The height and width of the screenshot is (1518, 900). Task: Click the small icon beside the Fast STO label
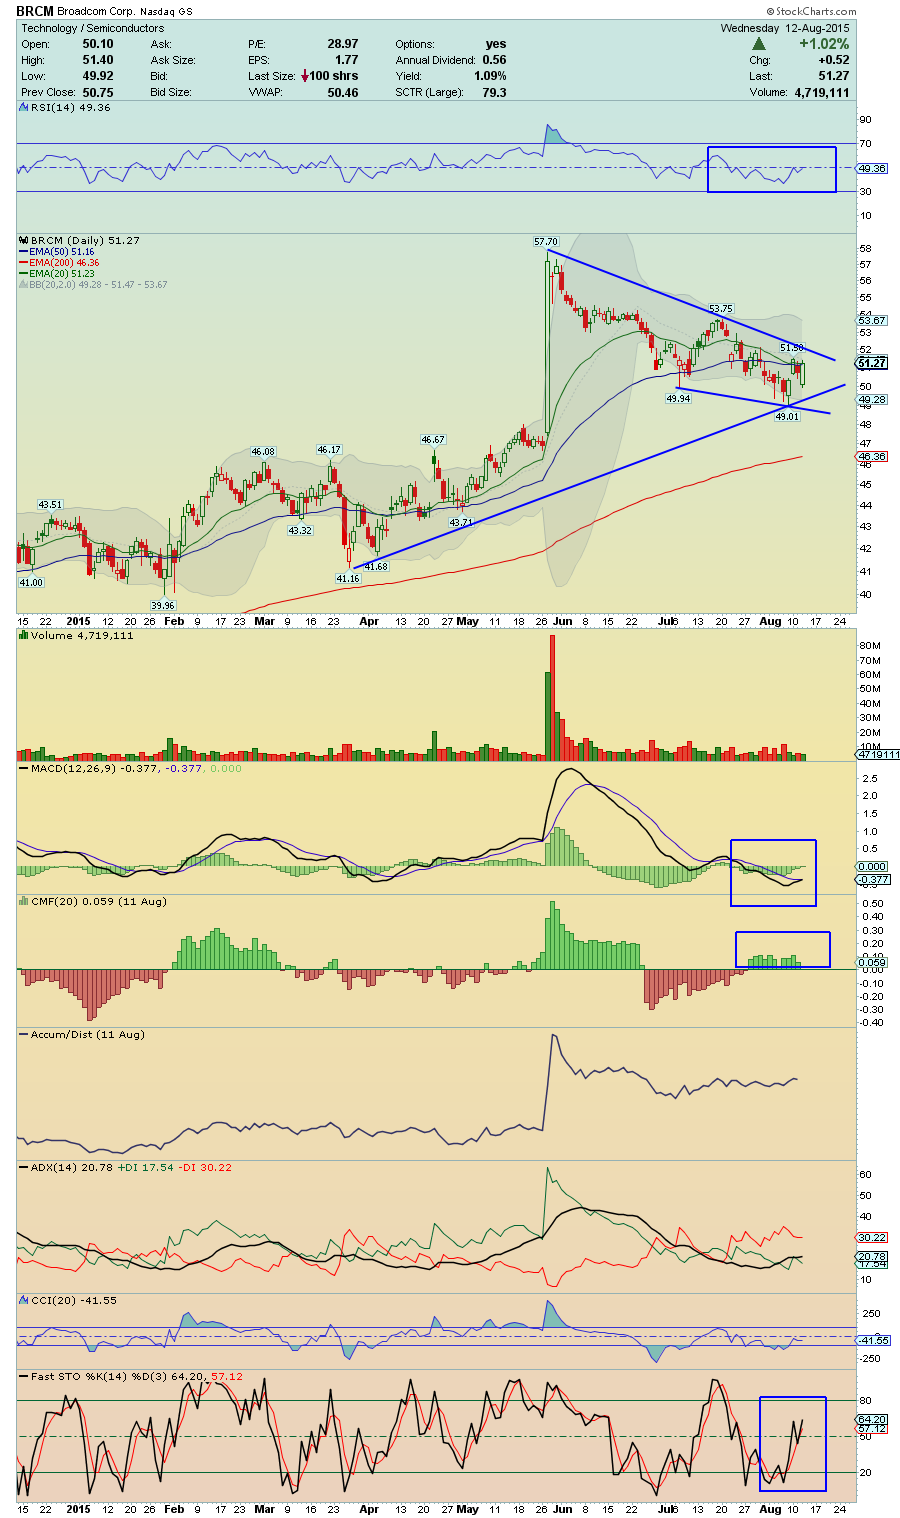[24, 1376]
